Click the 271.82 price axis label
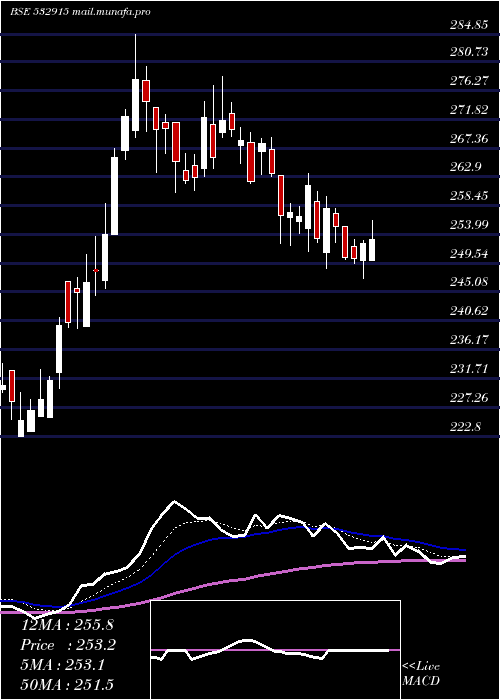Viewport: 500px width, 700px height. coord(469,110)
